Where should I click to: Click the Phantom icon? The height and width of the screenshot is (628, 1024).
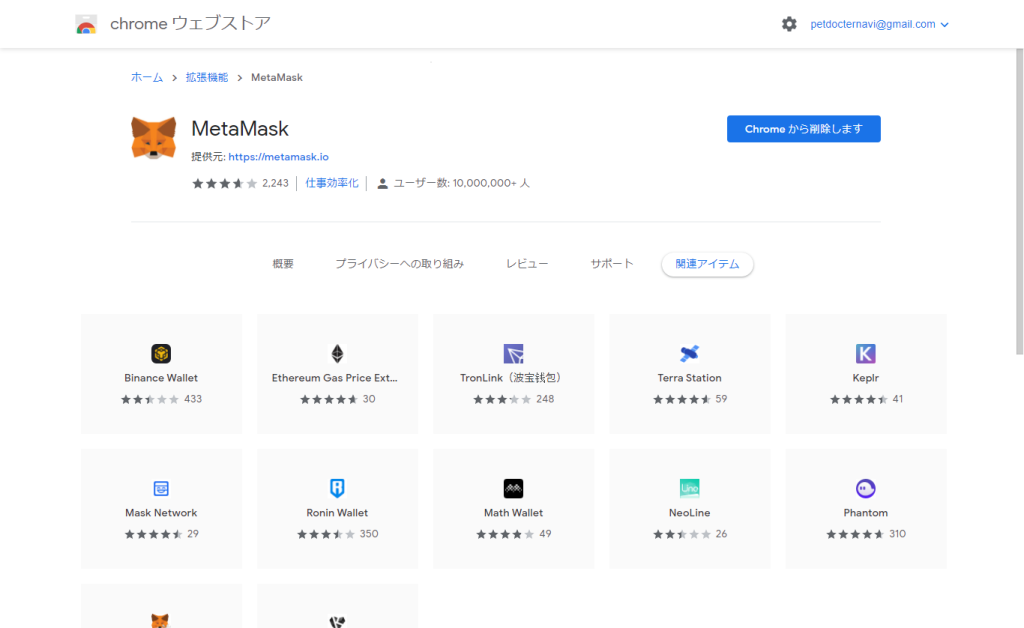866,488
